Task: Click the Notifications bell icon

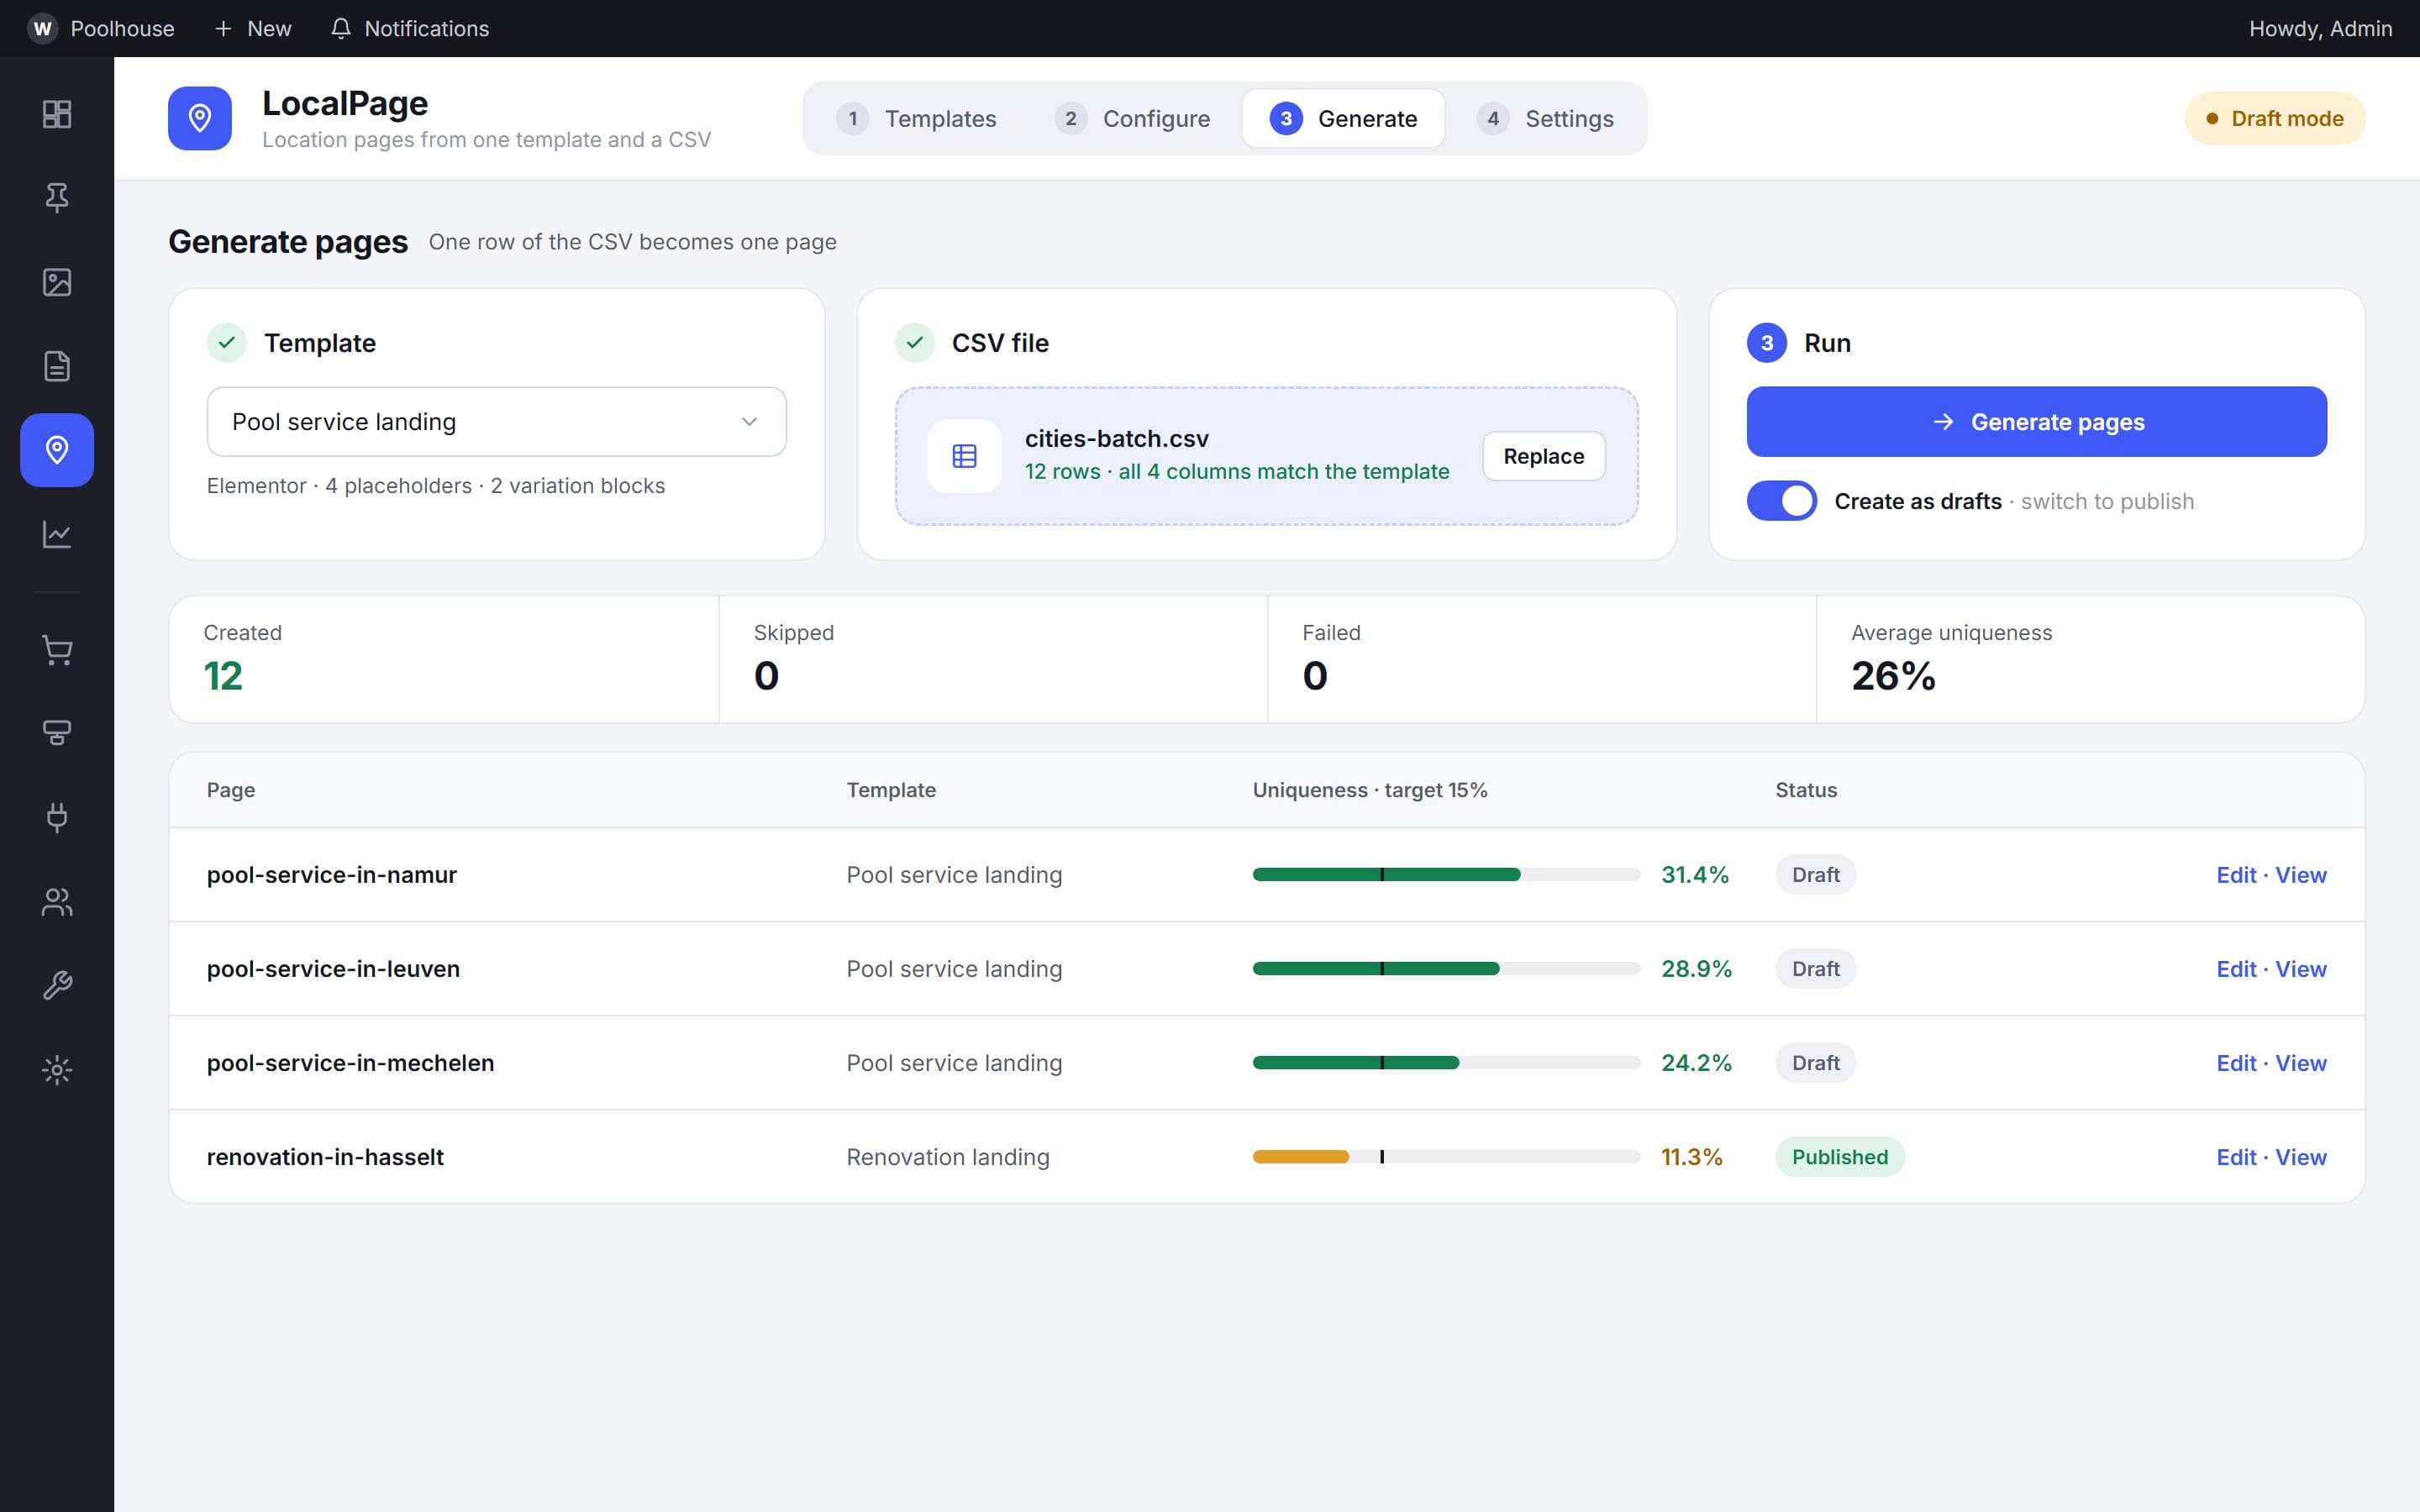Action: 341,28
